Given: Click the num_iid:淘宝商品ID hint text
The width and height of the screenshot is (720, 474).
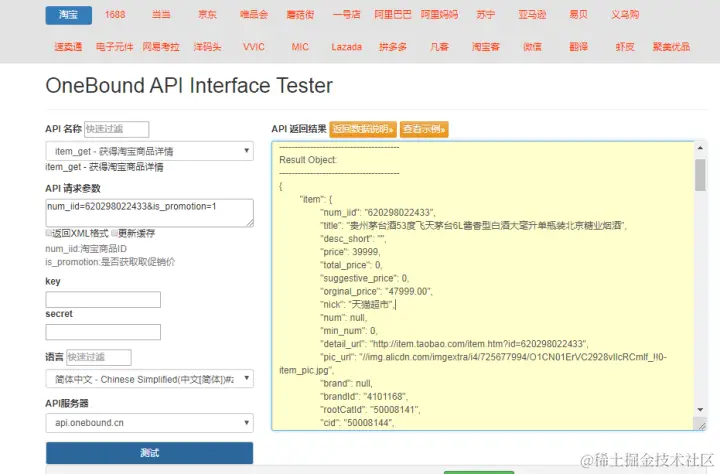Looking at the screenshot, I should 86,249.
